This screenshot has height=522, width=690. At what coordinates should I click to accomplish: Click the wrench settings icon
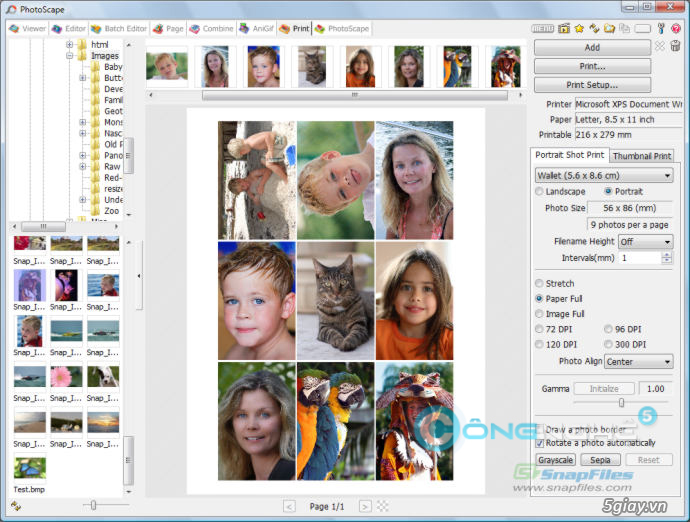[x=661, y=29]
